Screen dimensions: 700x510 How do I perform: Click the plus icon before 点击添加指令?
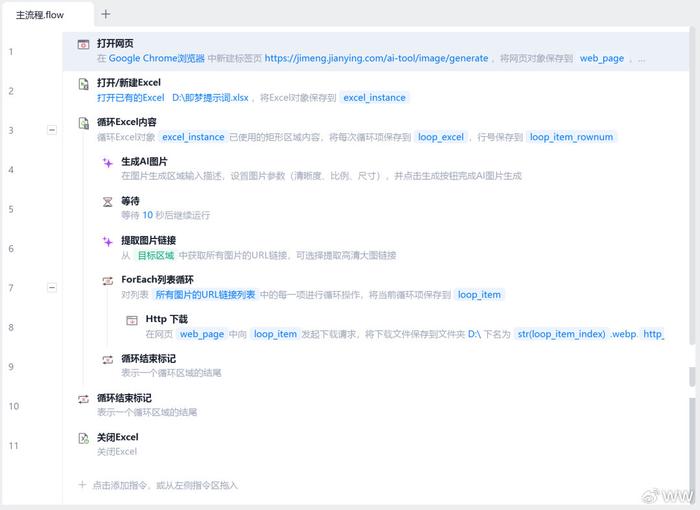point(82,485)
